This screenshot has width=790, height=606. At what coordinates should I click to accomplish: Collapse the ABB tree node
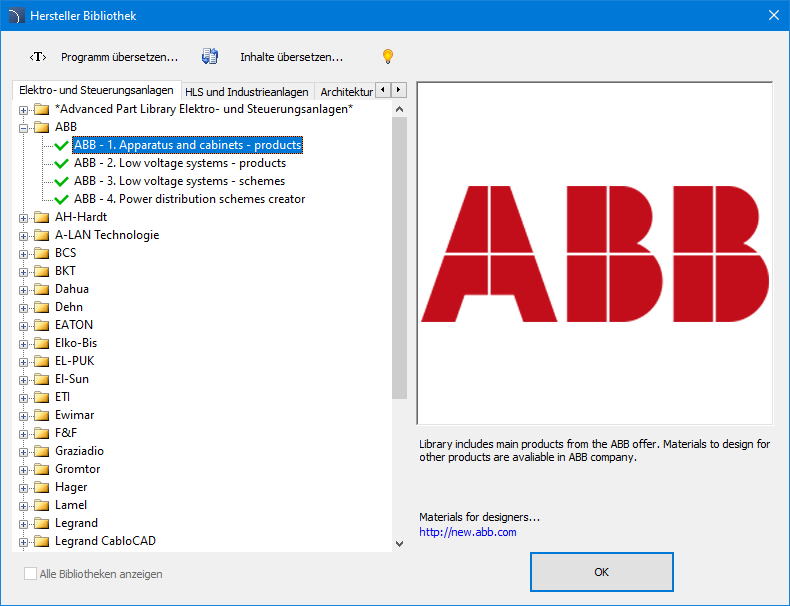[x=23, y=127]
